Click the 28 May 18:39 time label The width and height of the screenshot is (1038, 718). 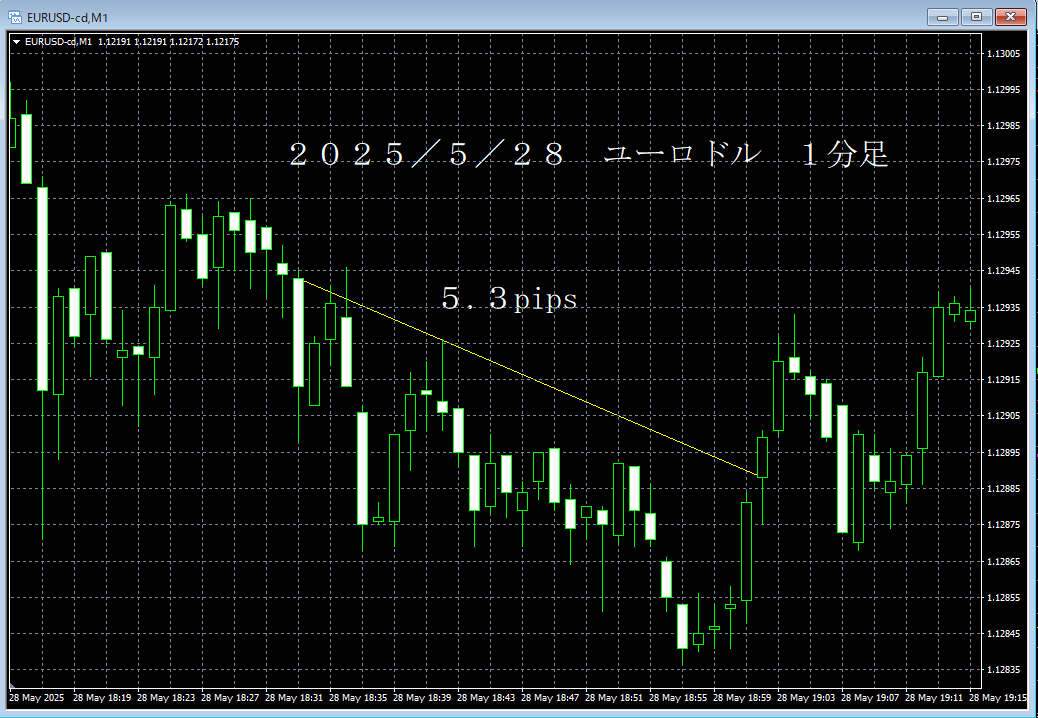tap(422, 697)
